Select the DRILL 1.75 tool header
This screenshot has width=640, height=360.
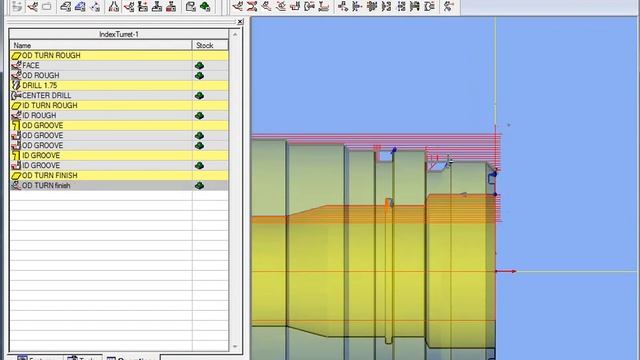pyautogui.click(x=119, y=85)
